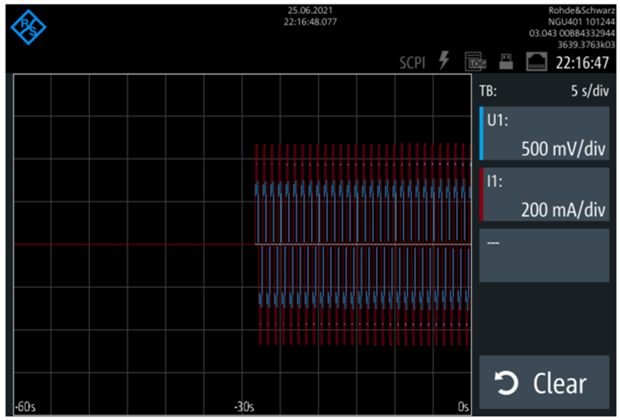Tap the TB 5 s/div timebase setting
Screen dimensions: 620x420
tap(544, 91)
